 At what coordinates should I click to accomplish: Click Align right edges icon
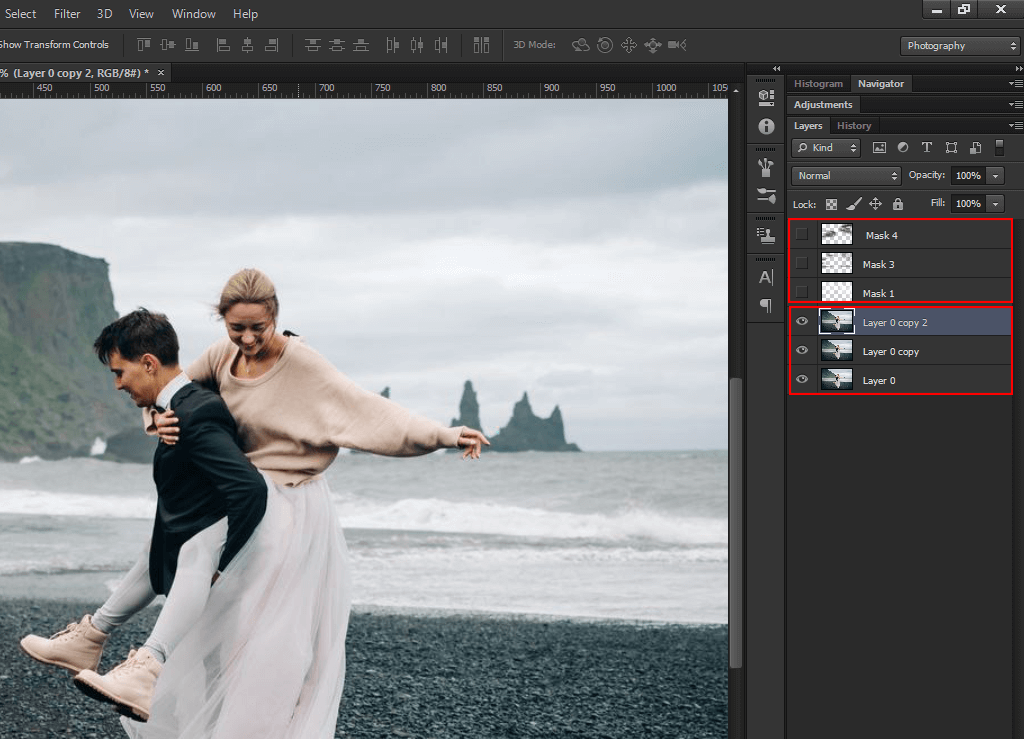[x=272, y=45]
